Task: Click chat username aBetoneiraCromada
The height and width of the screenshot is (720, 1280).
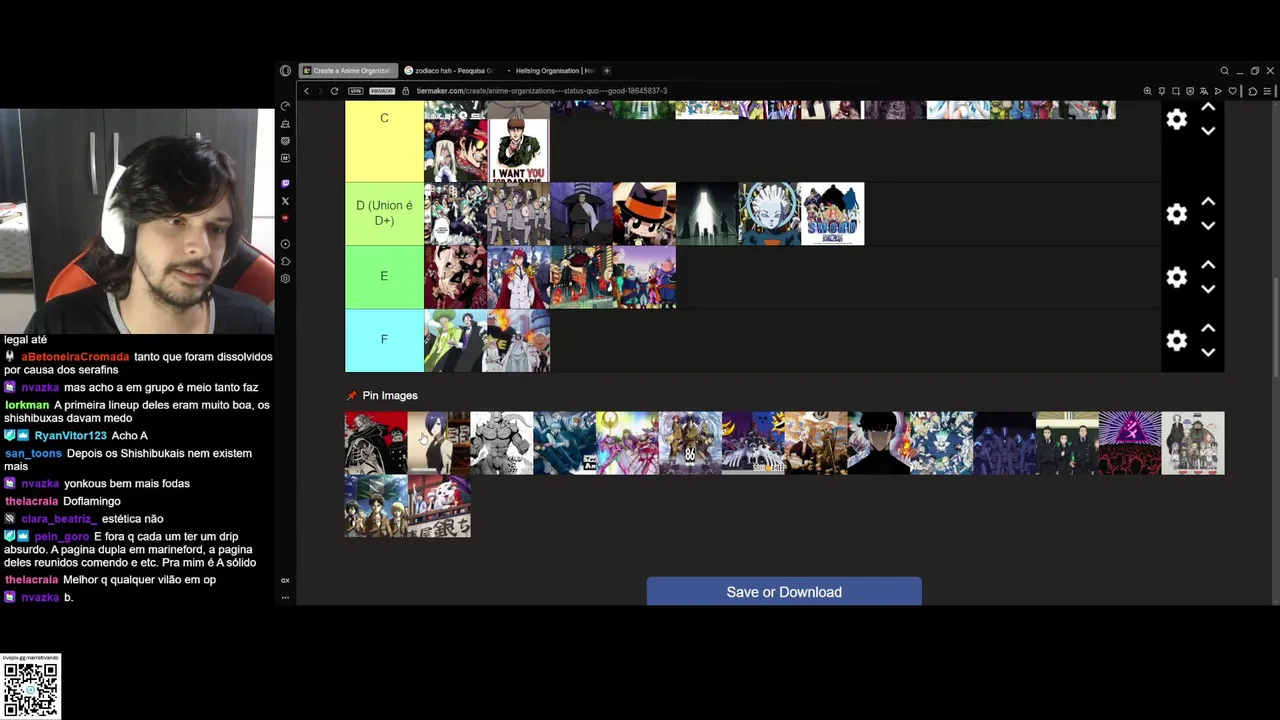Action: [75, 357]
